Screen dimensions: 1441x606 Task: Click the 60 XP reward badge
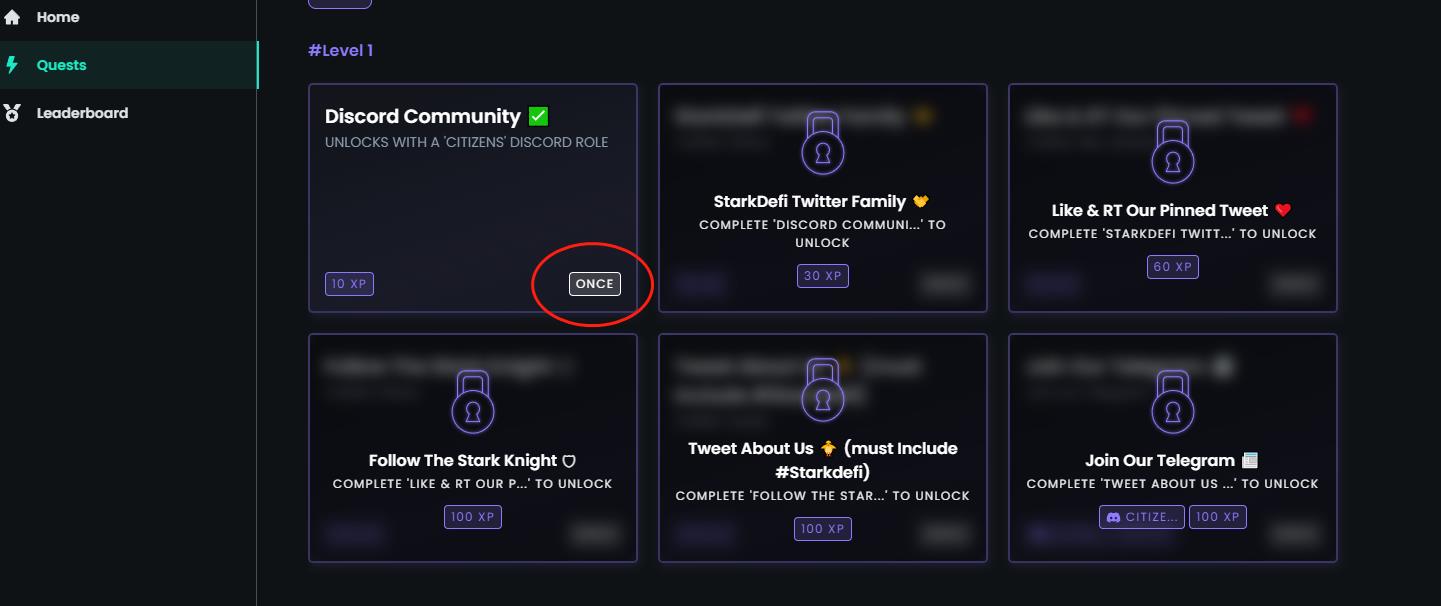tap(1173, 267)
